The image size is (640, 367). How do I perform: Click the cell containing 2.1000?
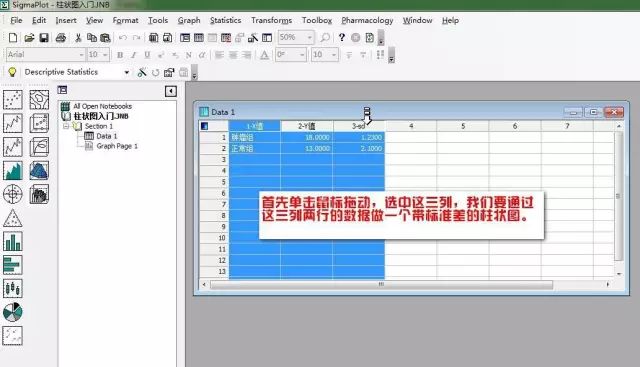(x=359, y=149)
